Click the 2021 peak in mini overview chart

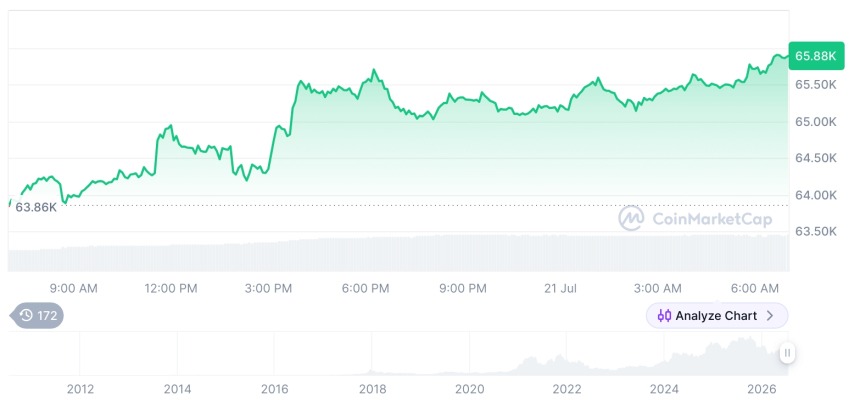[529, 363]
